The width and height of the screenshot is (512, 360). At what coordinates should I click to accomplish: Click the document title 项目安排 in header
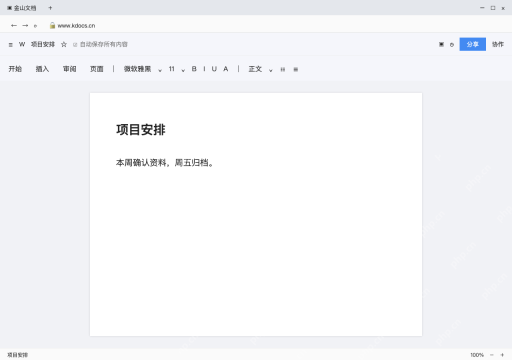pyautogui.click(x=43, y=44)
